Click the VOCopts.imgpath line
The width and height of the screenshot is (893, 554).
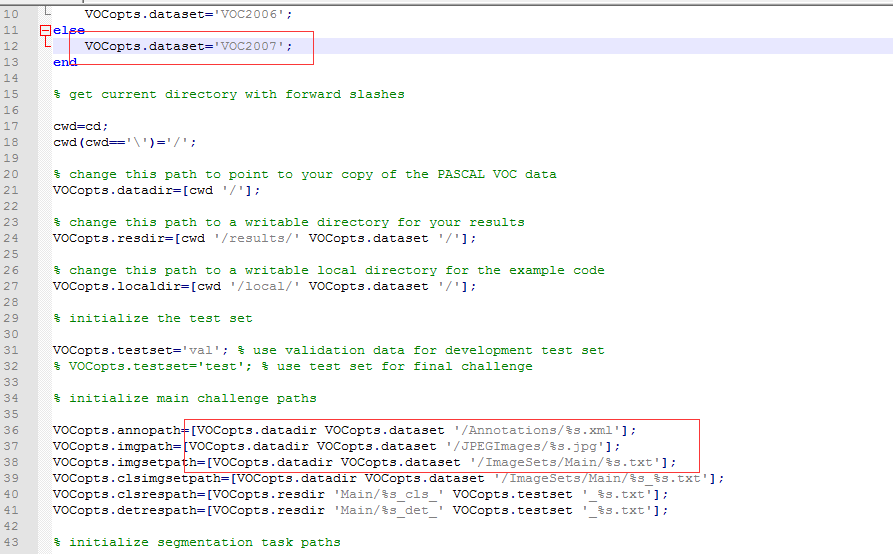pos(337,446)
